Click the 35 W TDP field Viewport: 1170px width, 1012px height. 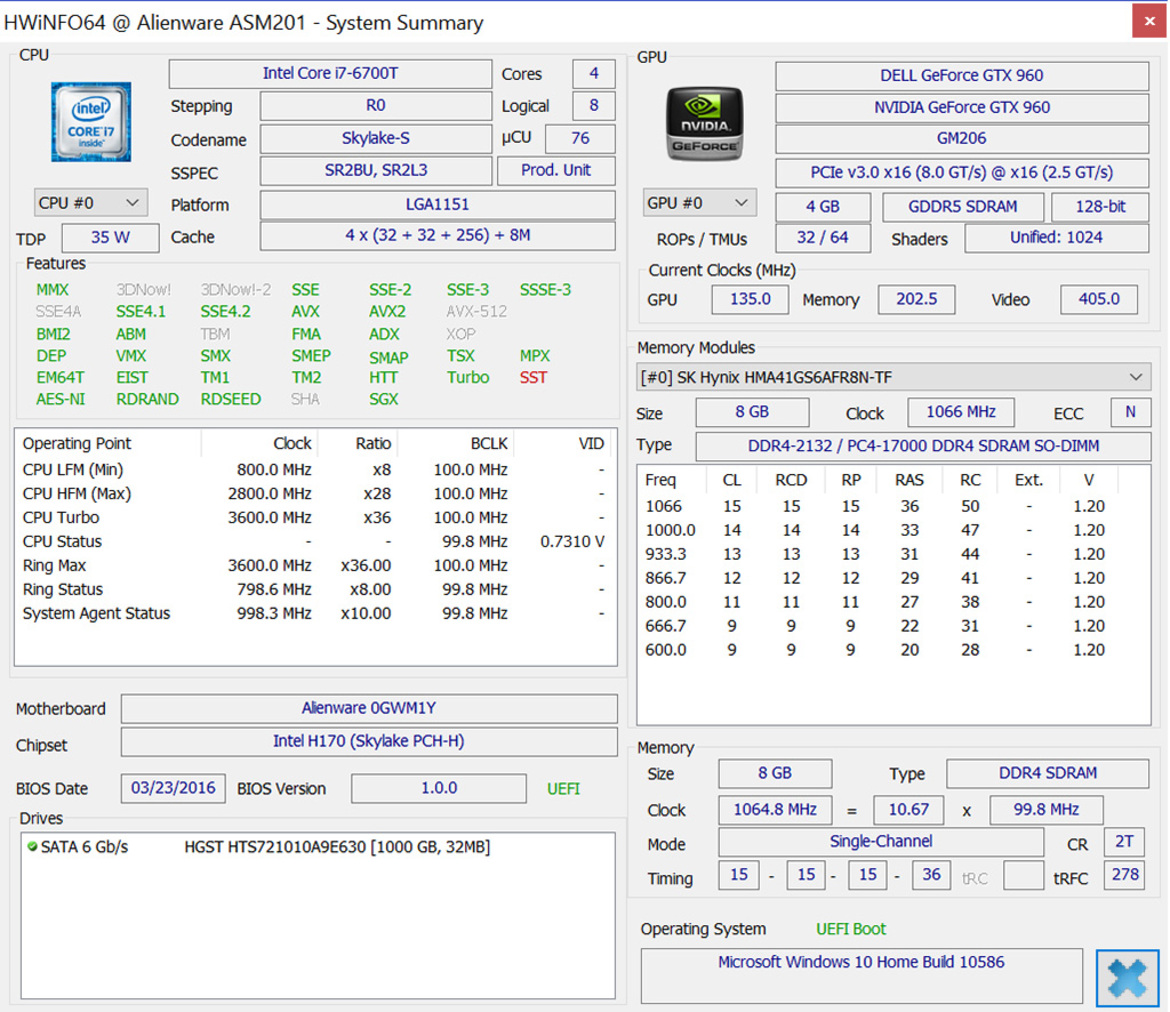pos(110,238)
